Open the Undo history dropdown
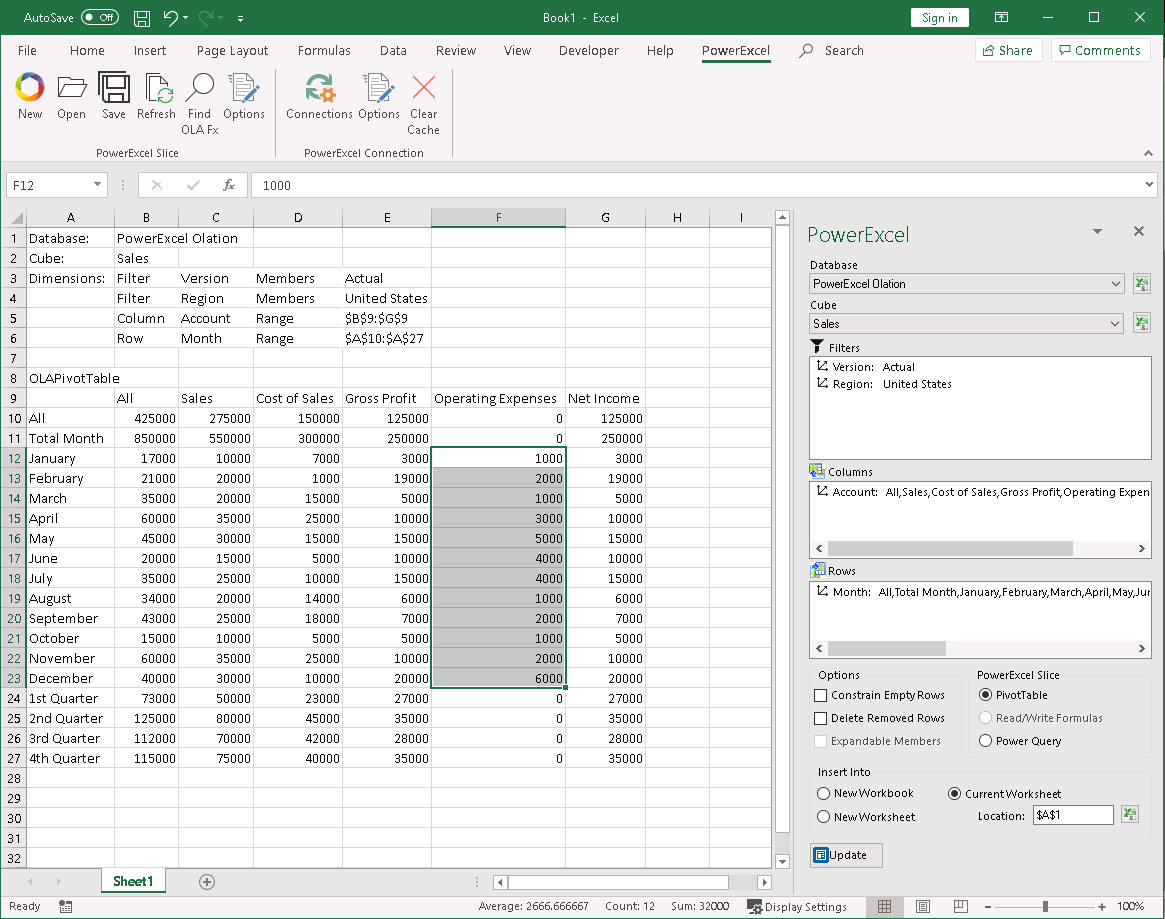1165x919 pixels. pyautogui.click(x=186, y=18)
